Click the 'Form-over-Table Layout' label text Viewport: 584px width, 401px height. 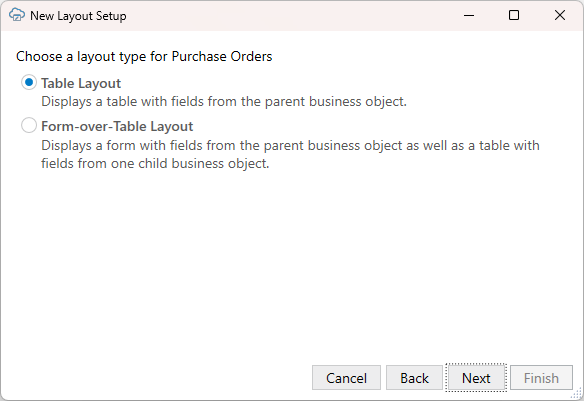[x=117, y=126]
